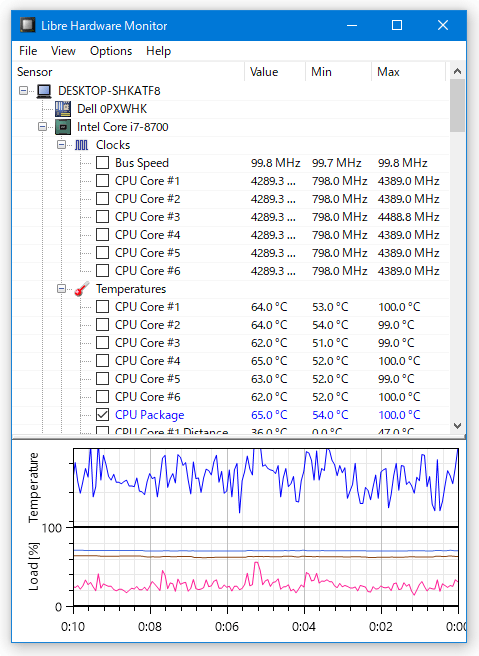
Task: Open the Help menu
Action: (x=159, y=51)
